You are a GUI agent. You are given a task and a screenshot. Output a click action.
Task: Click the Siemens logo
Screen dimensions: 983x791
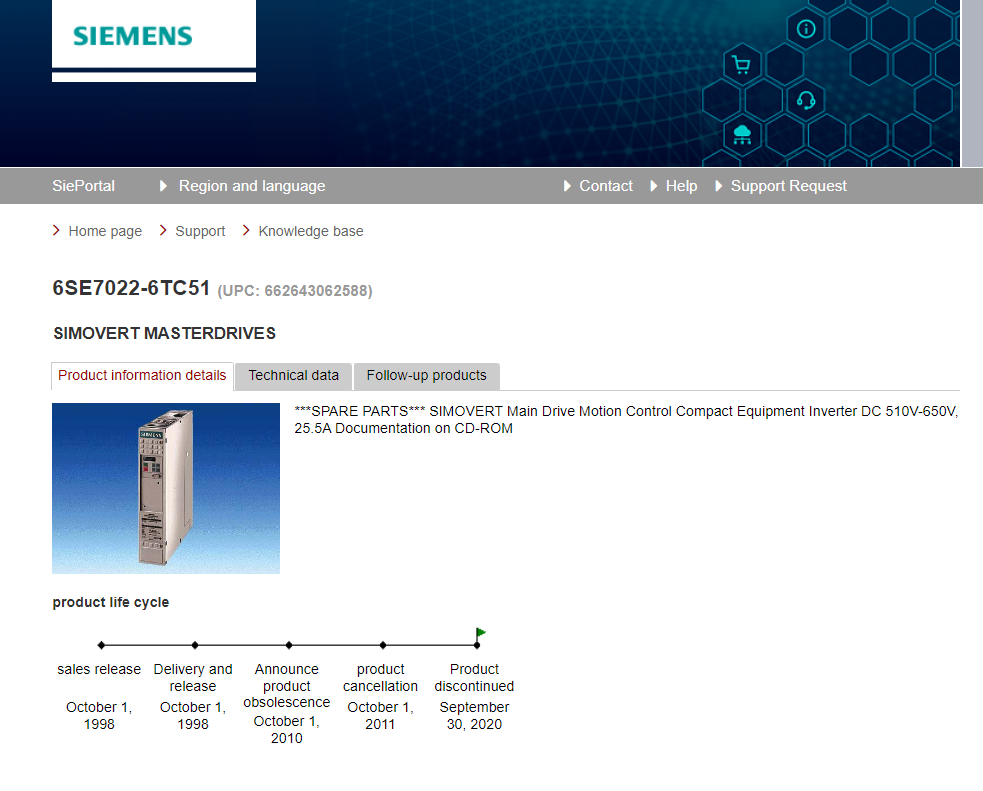point(132,36)
